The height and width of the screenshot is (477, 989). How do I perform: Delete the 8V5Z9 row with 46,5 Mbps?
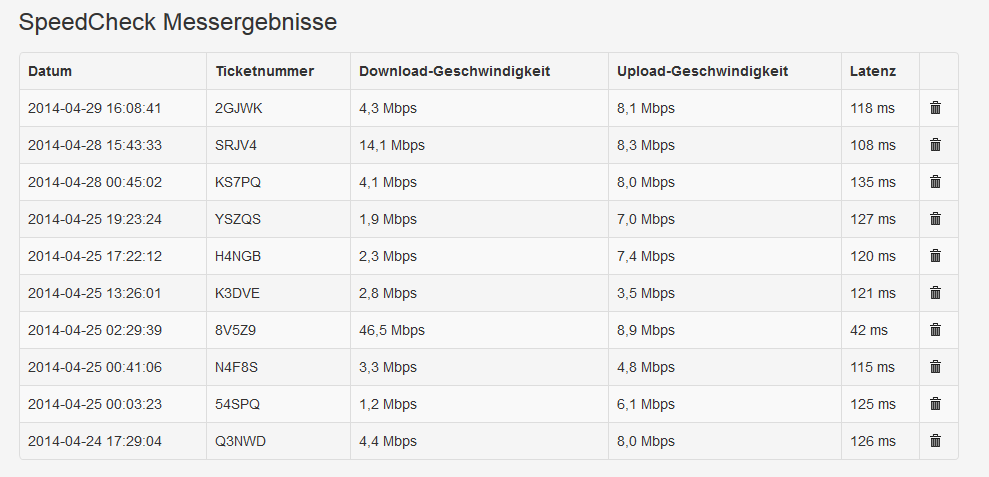click(935, 330)
